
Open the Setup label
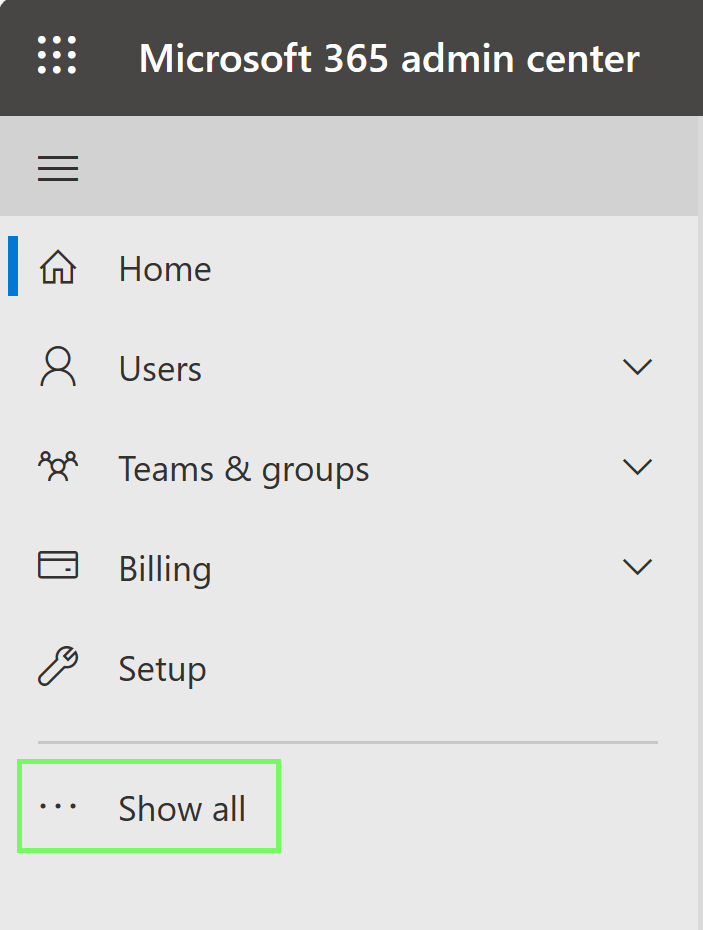click(x=163, y=670)
